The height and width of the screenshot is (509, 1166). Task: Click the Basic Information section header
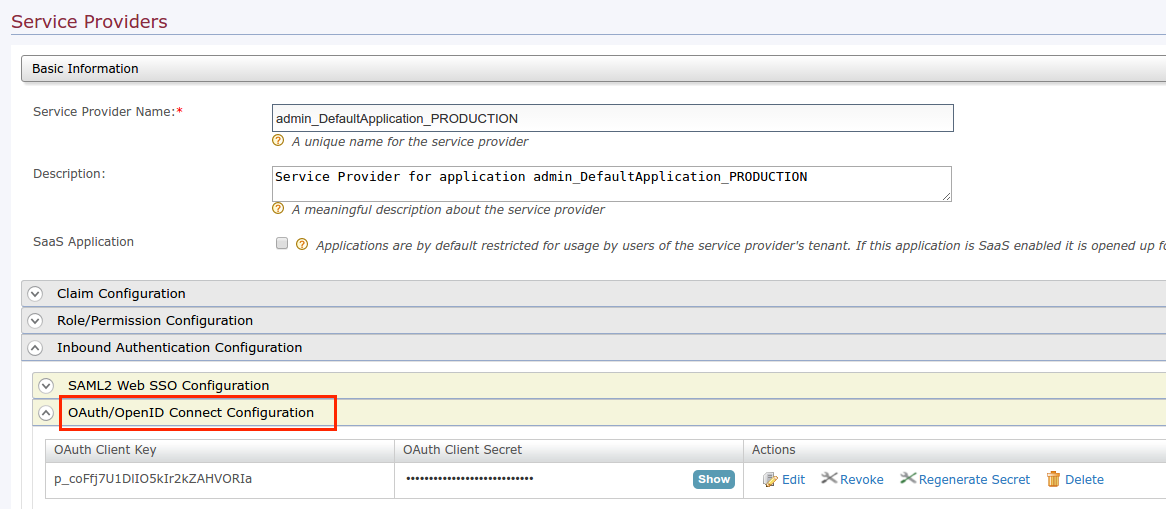(86, 69)
